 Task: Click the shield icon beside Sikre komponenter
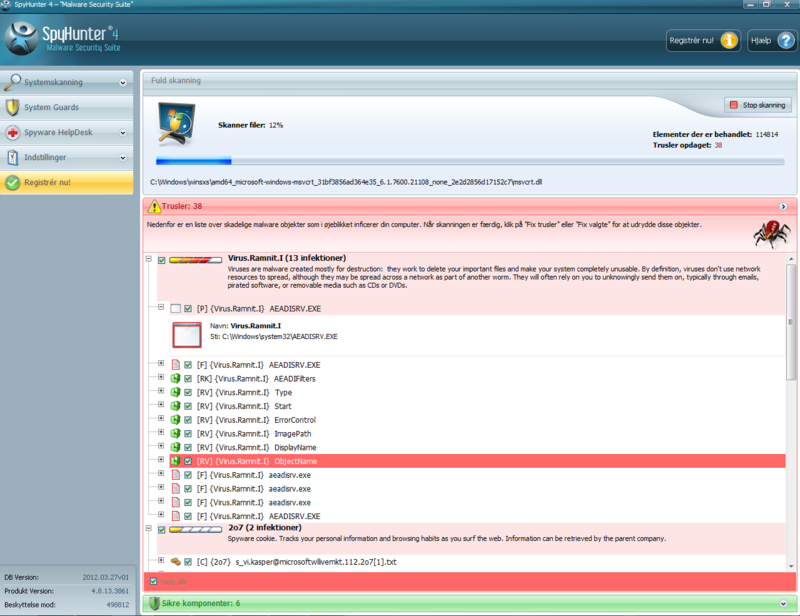pyautogui.click(x=154, y=603)
